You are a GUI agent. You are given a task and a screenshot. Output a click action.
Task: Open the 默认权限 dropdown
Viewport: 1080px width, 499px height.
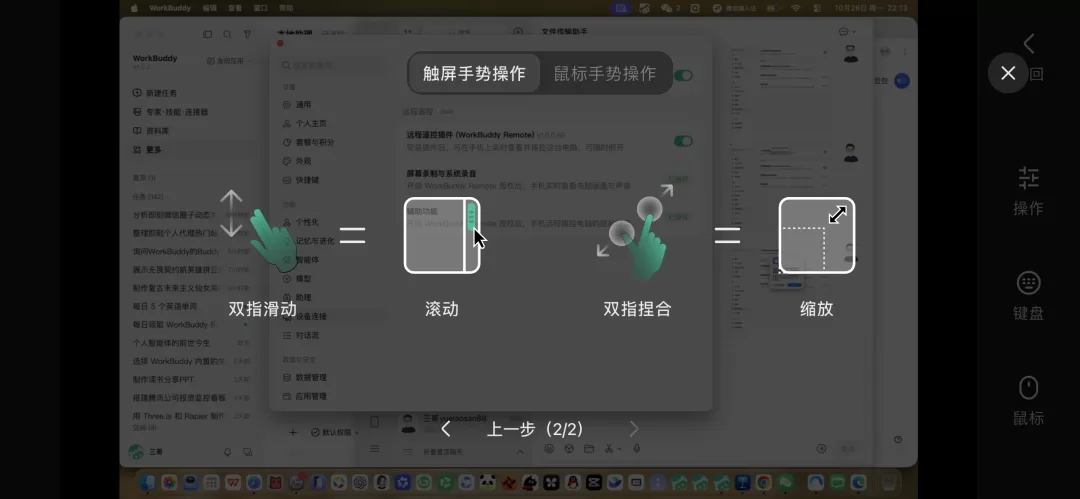[x=335, y=432]
